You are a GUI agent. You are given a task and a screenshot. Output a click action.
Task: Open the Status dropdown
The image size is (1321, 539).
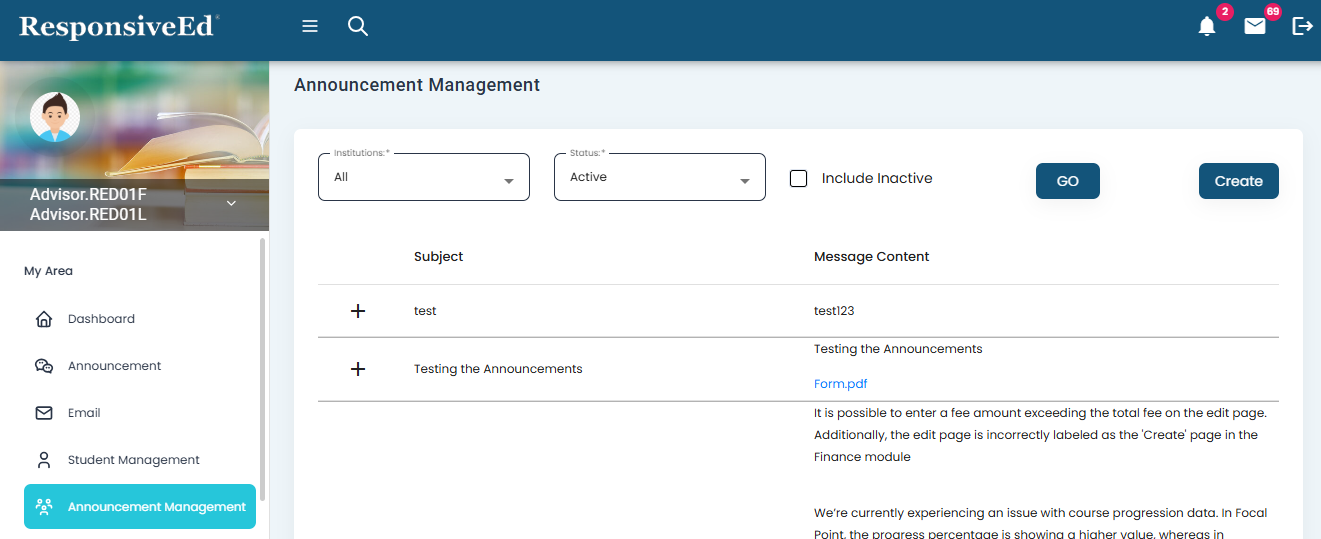pyautogui.click(x=659, y=177)
